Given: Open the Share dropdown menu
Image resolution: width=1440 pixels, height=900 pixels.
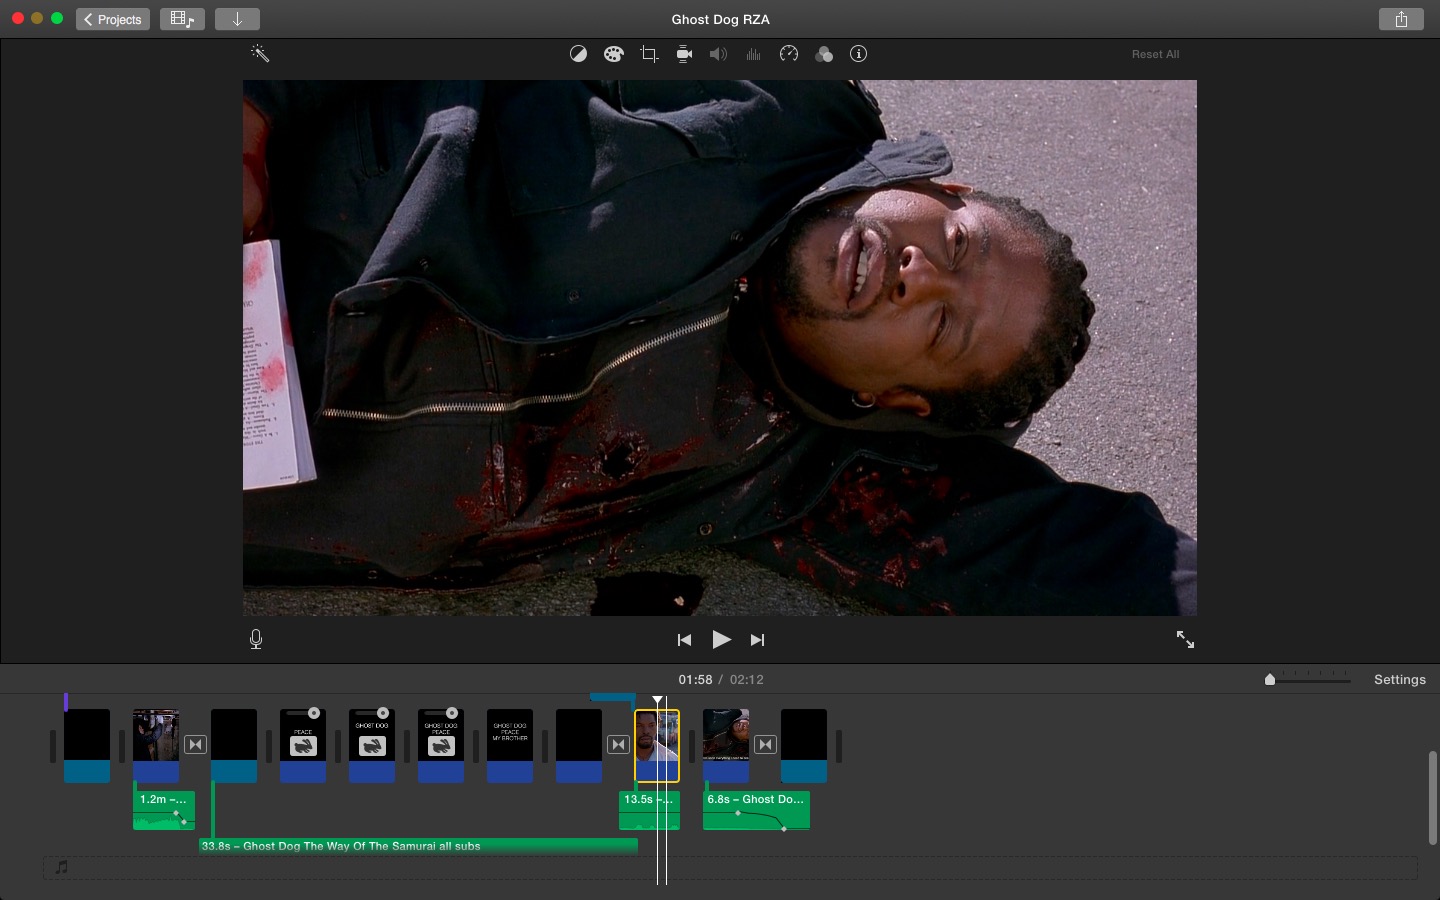Looking at the screenshot, I should (x=1401, y=19).
